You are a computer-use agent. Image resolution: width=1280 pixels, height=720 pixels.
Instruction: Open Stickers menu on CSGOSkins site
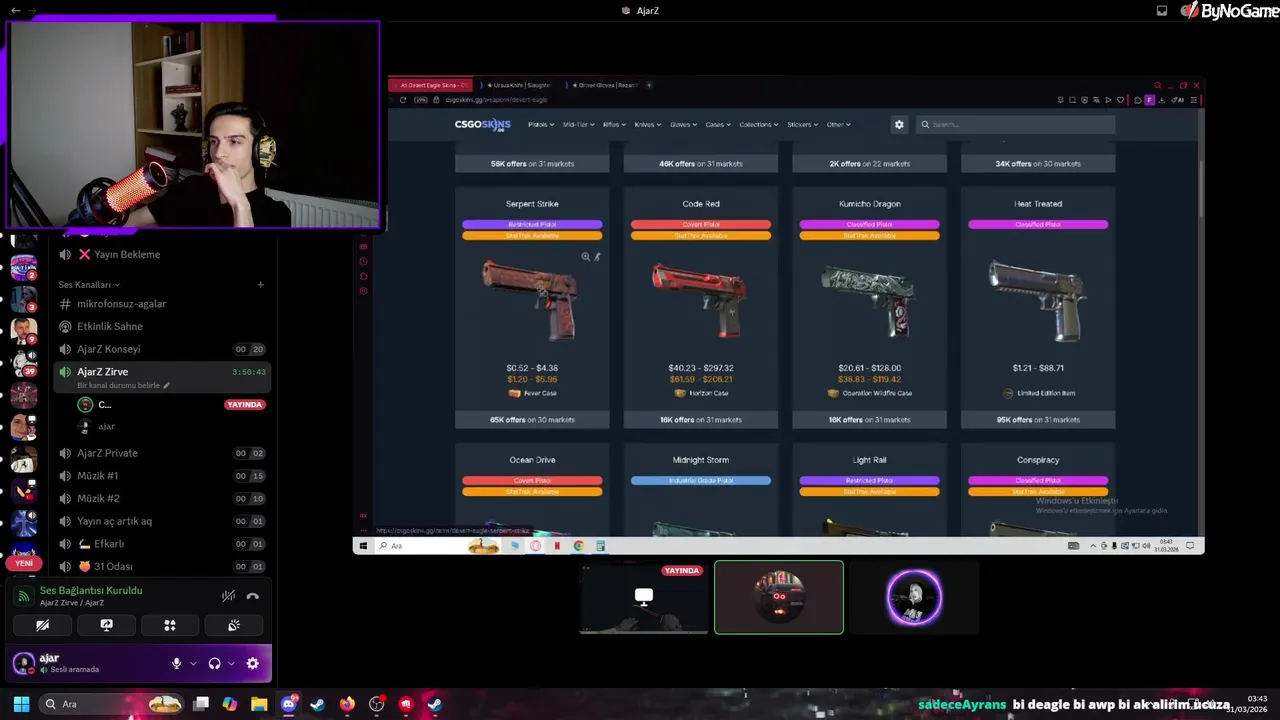[802, 124]
